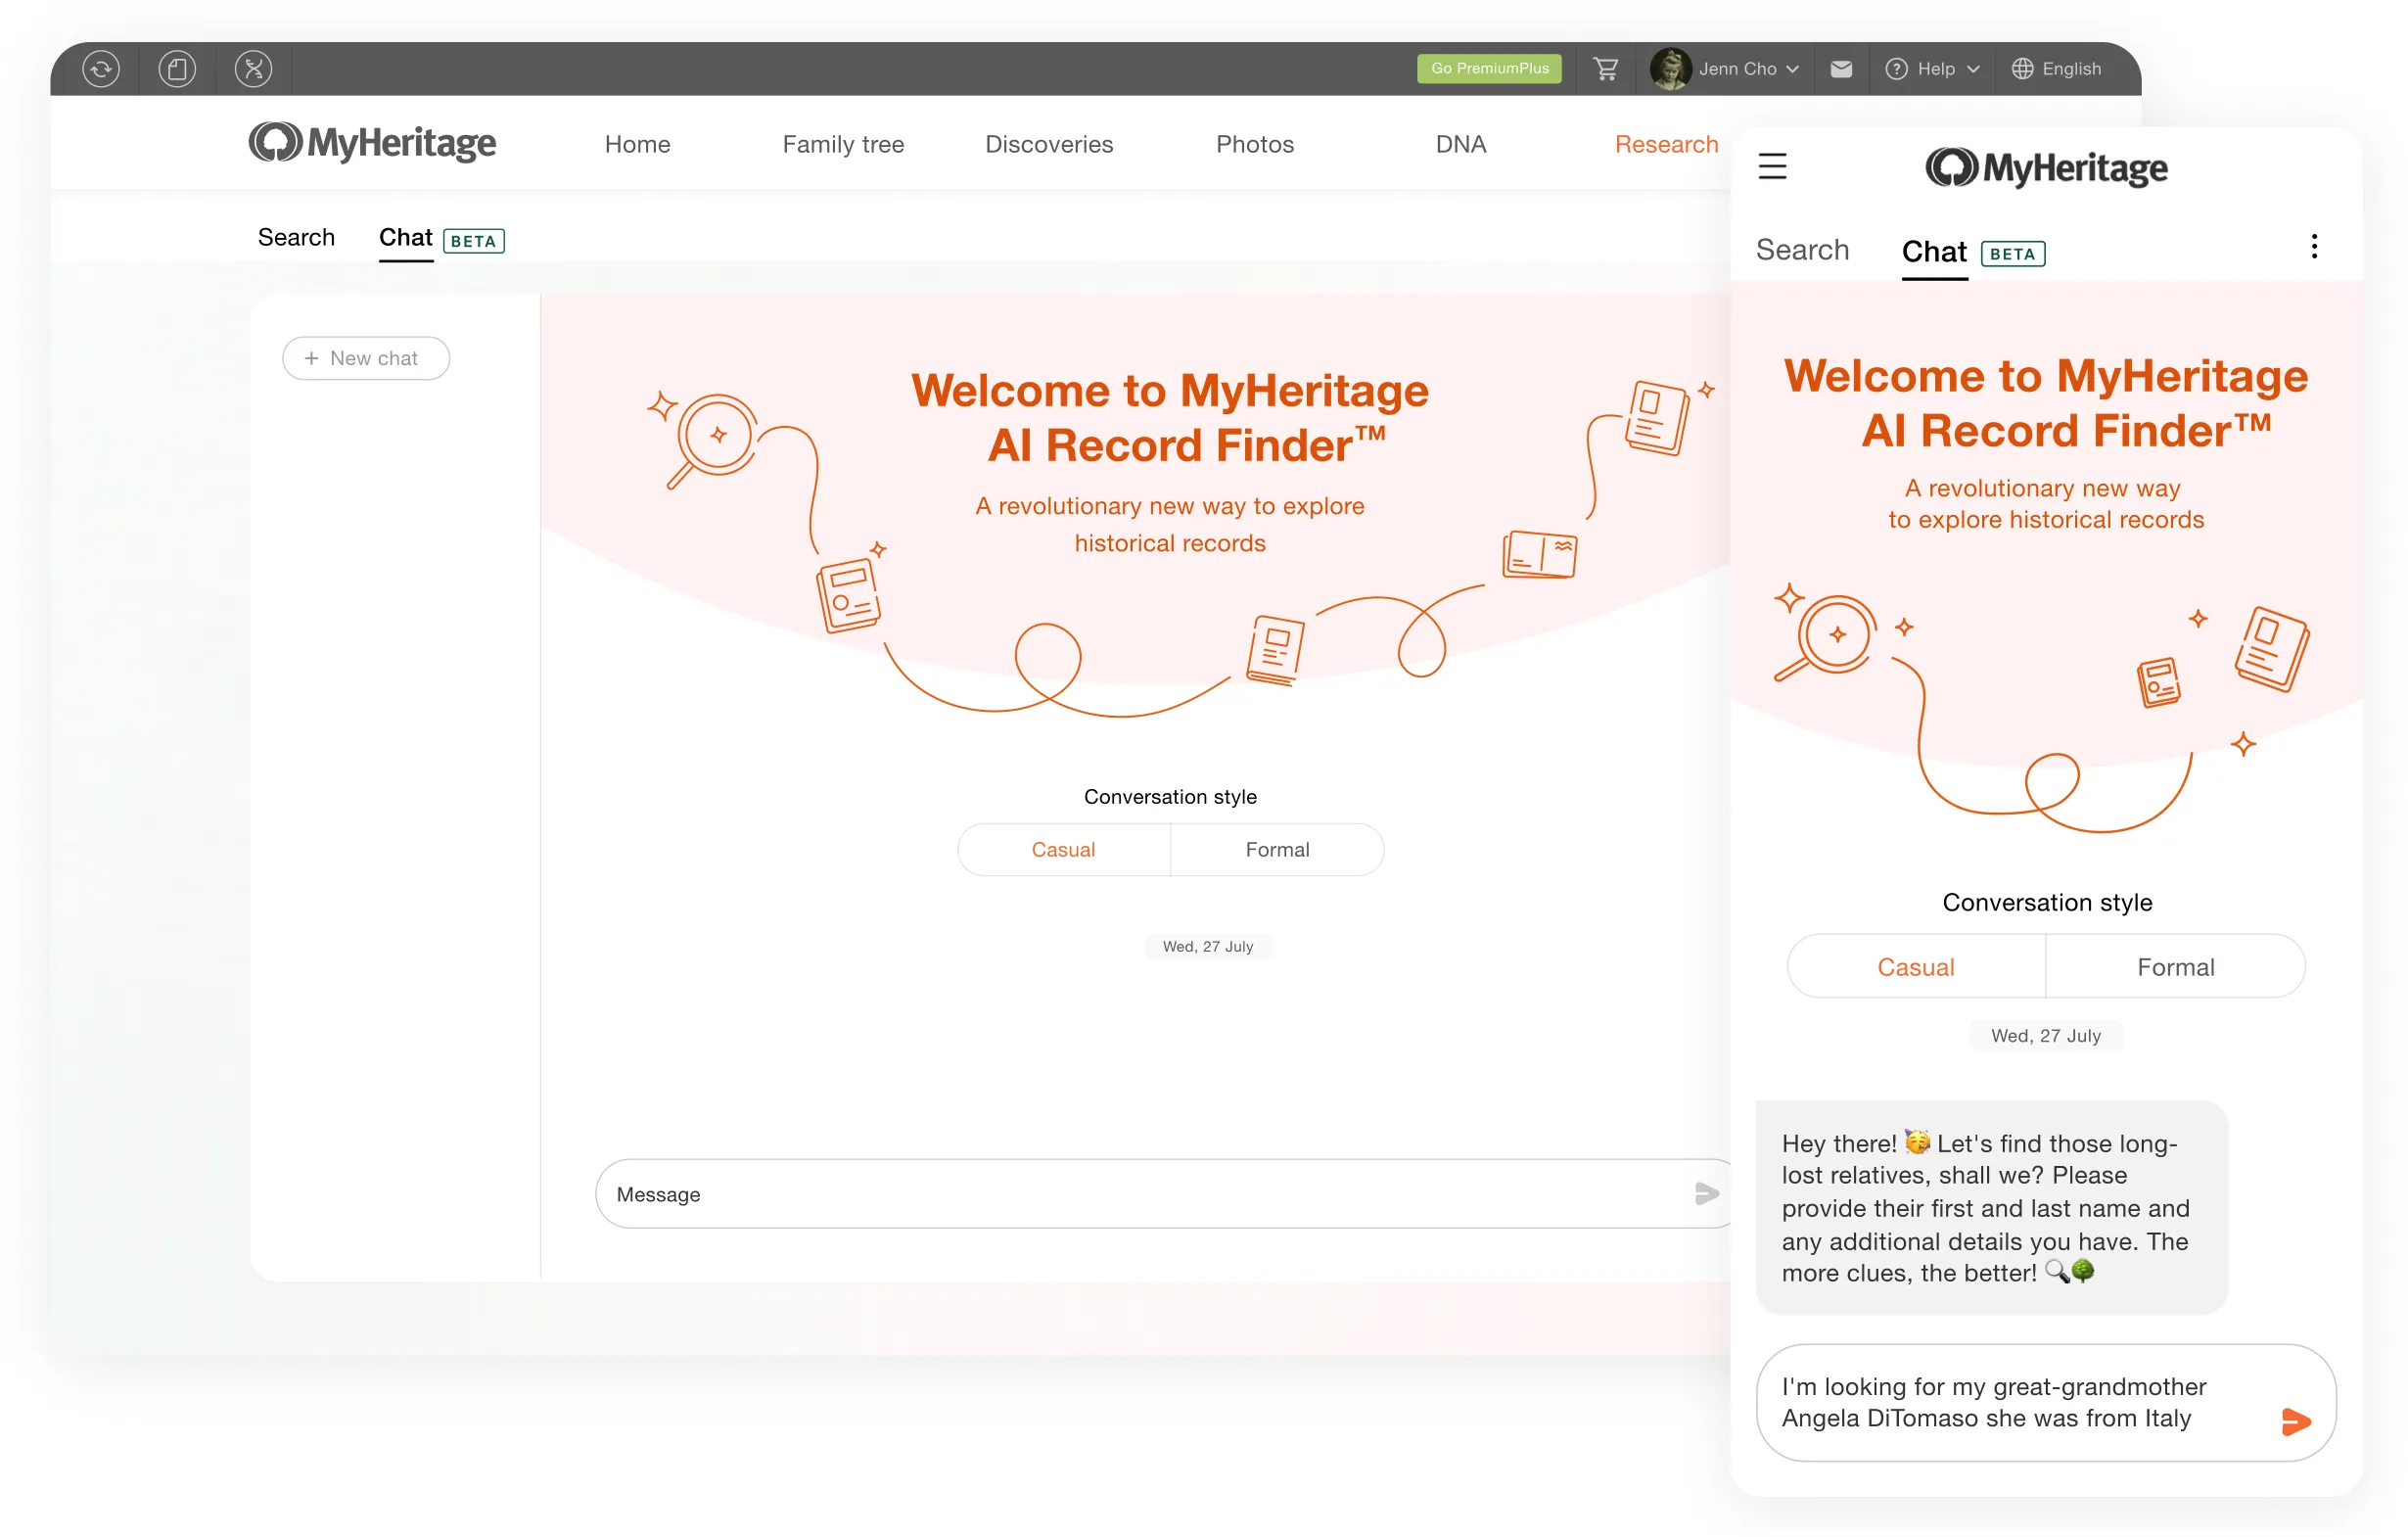Select Formal conversation style in mobile panel
2408x1537 pixels.
2175,967
